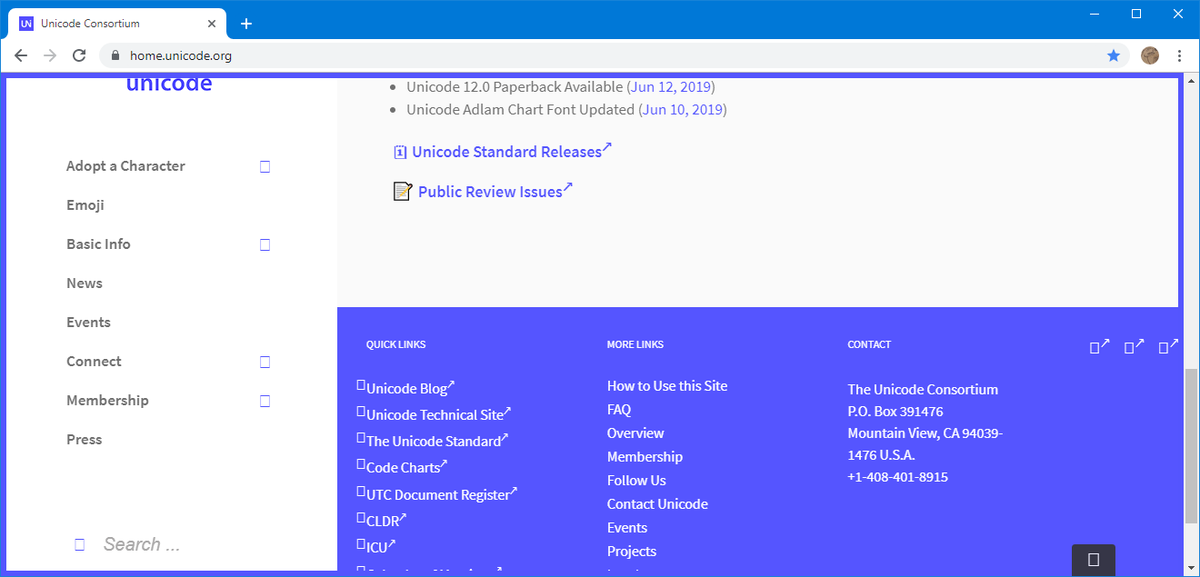Image resolution: width=1200 pixels, height=577 pixels.
Task: Reload the home.unicode.org page
Action: pyautogui.click(x=79, y=56)
